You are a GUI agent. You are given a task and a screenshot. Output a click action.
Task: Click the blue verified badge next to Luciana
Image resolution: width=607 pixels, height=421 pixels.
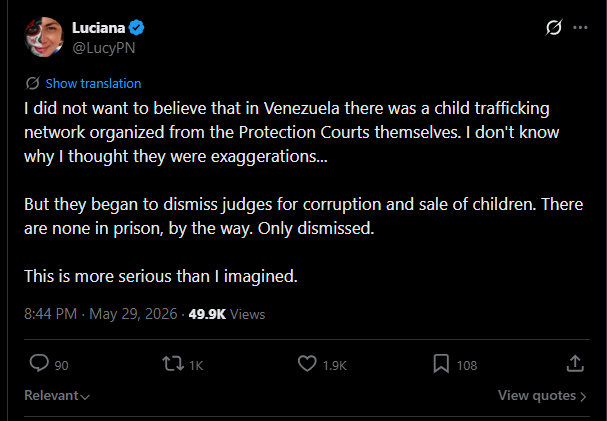click(137, 28)
